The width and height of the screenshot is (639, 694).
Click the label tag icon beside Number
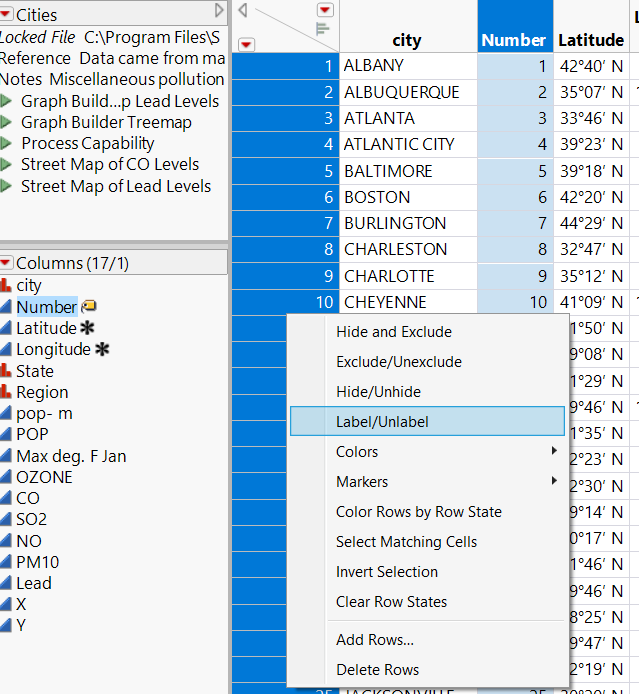(x=90, y=306)
